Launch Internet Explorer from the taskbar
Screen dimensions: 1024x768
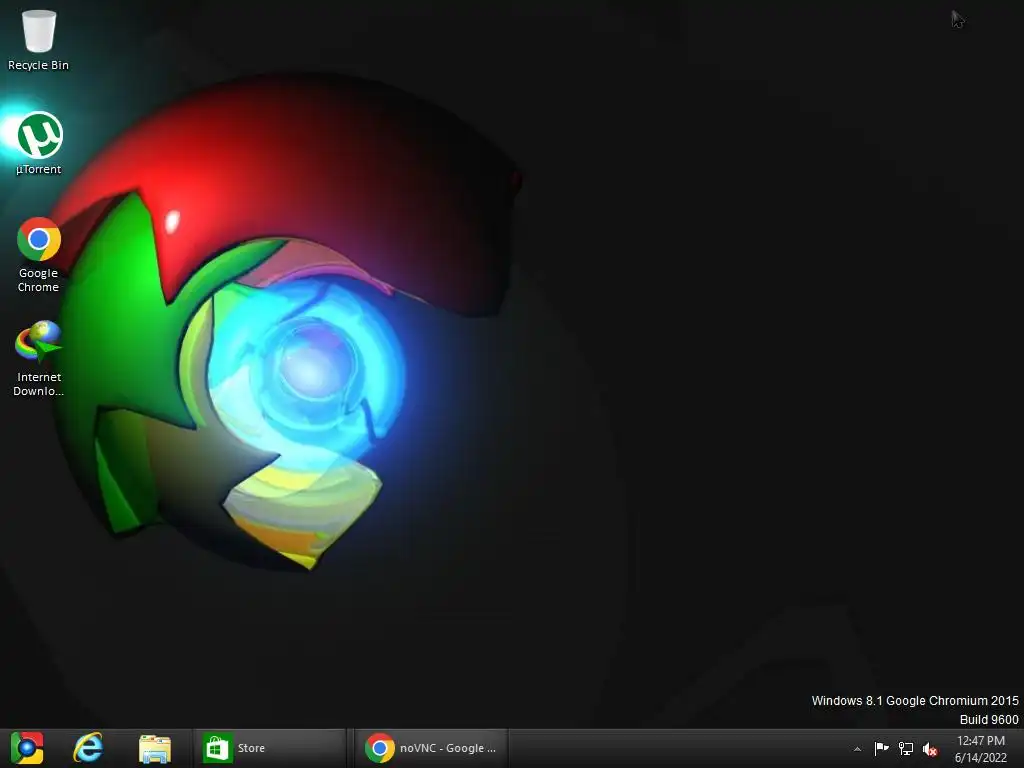pos(88,748)
